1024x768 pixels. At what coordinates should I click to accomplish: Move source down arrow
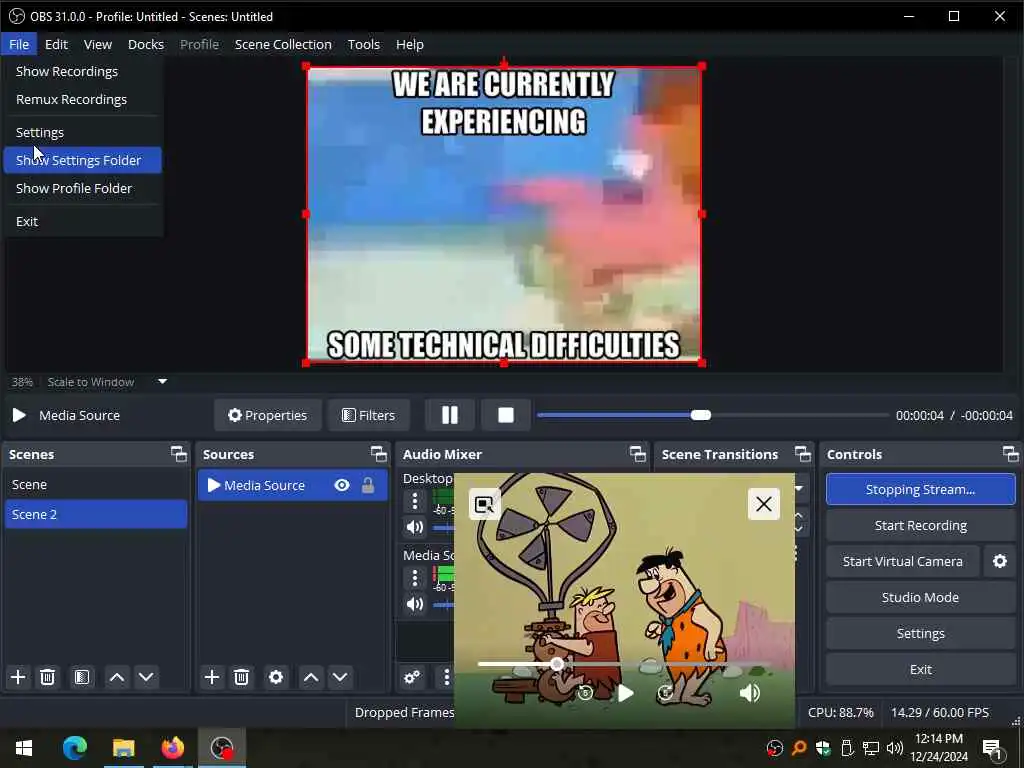pyautogui.click(x=340, y=677)
